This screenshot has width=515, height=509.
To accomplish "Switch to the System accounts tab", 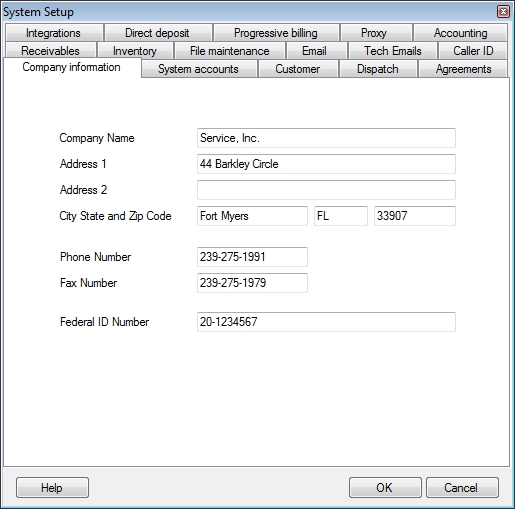I will (x=199, y=69).
